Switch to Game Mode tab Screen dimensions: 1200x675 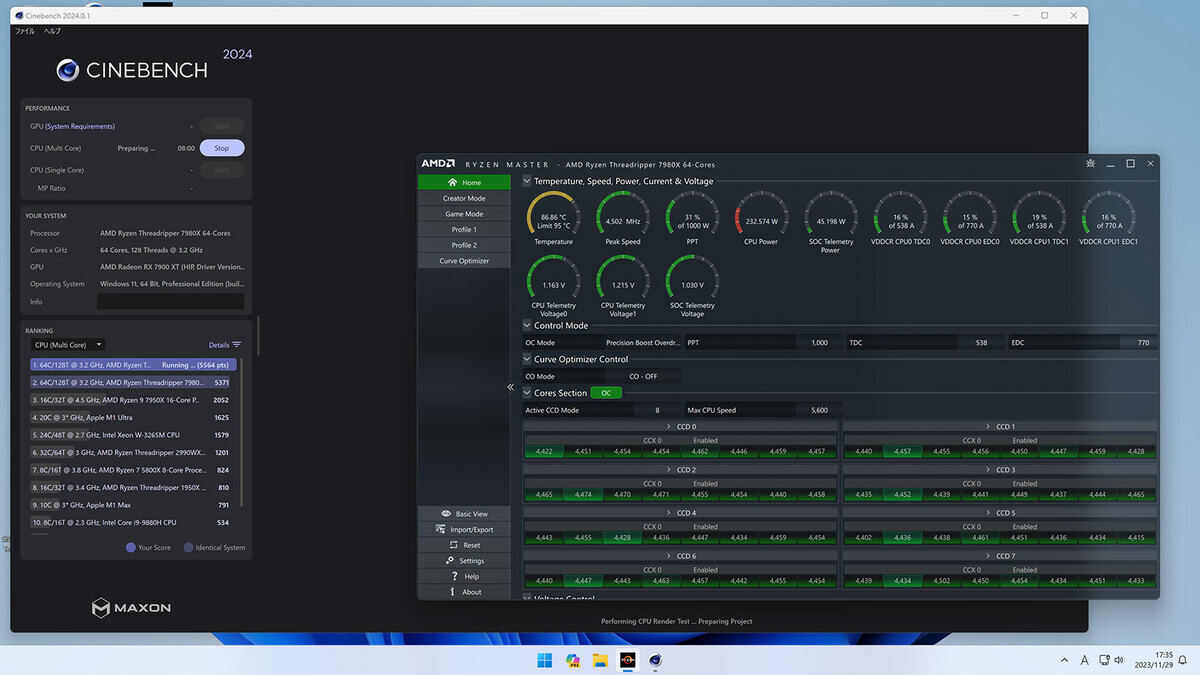pyautogui.click(x=464, y=214)
